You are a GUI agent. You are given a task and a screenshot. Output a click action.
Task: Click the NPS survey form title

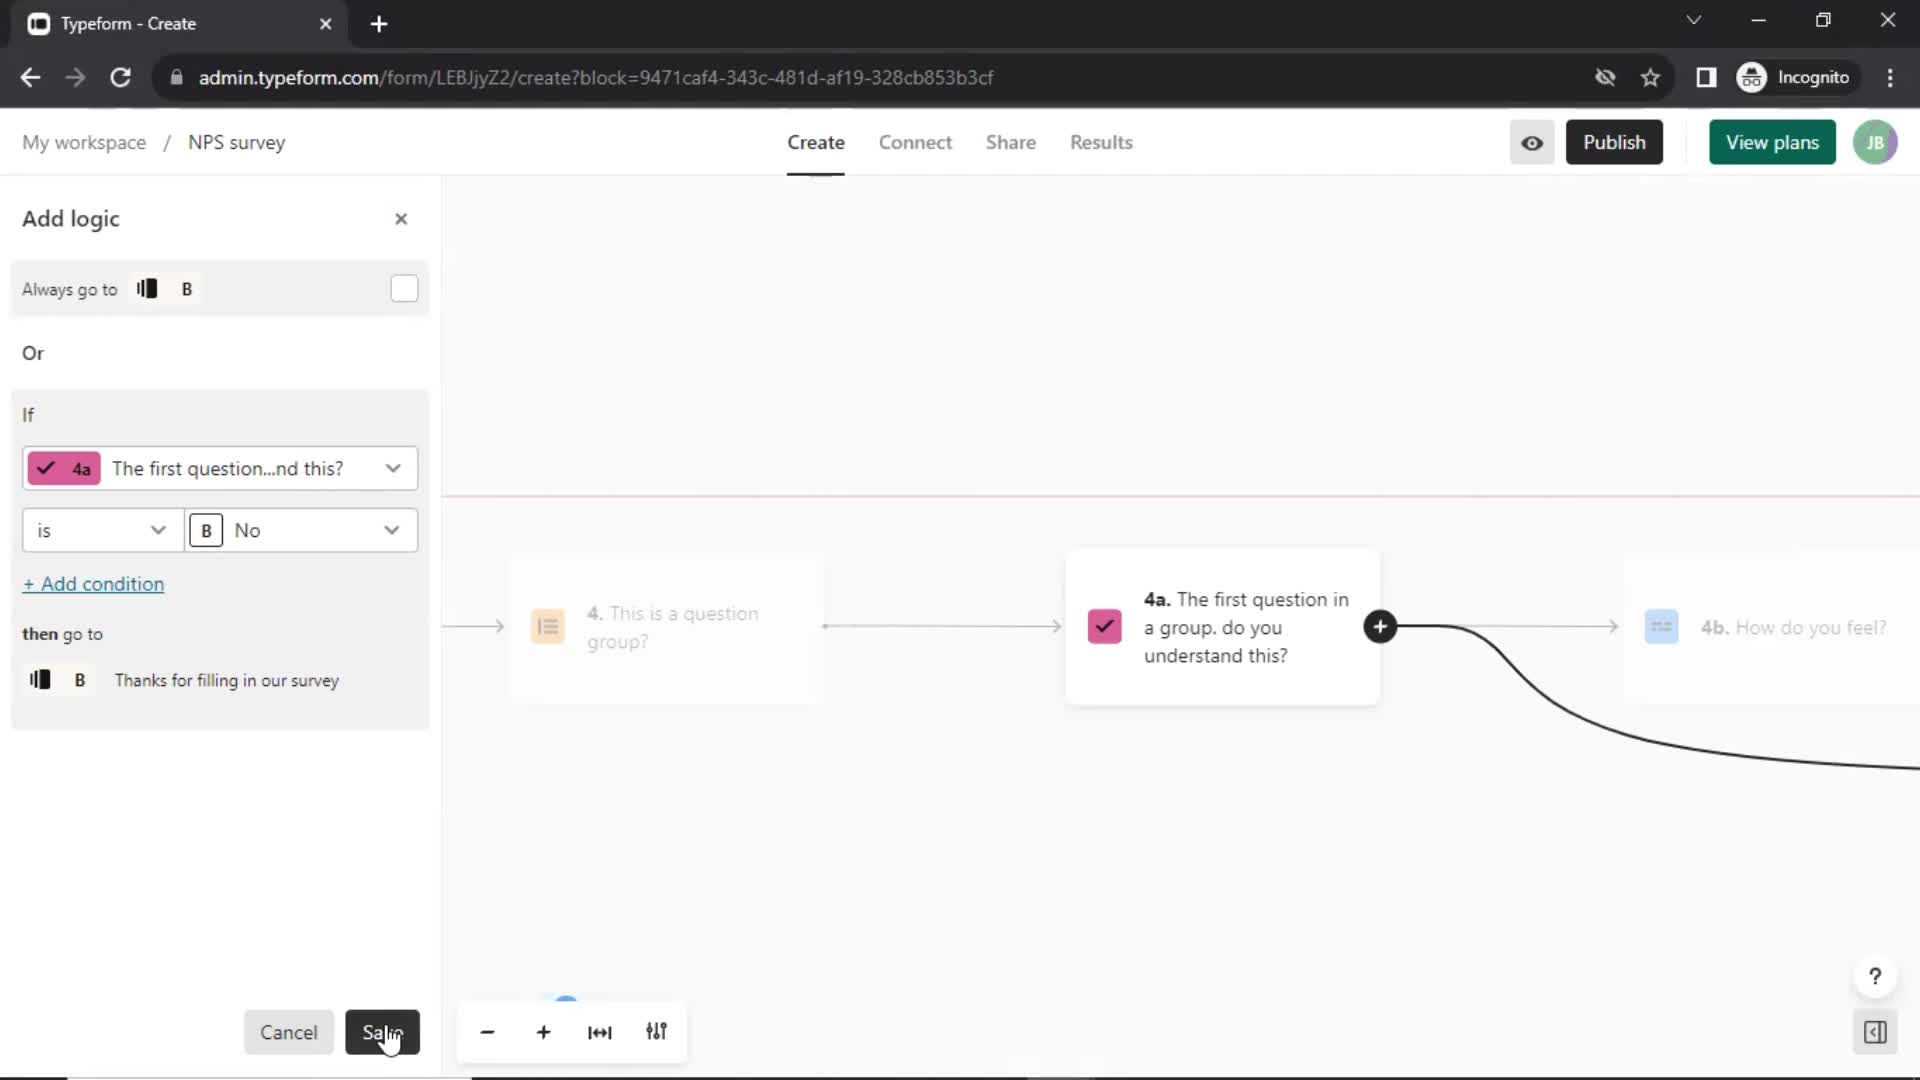(236, 143)
